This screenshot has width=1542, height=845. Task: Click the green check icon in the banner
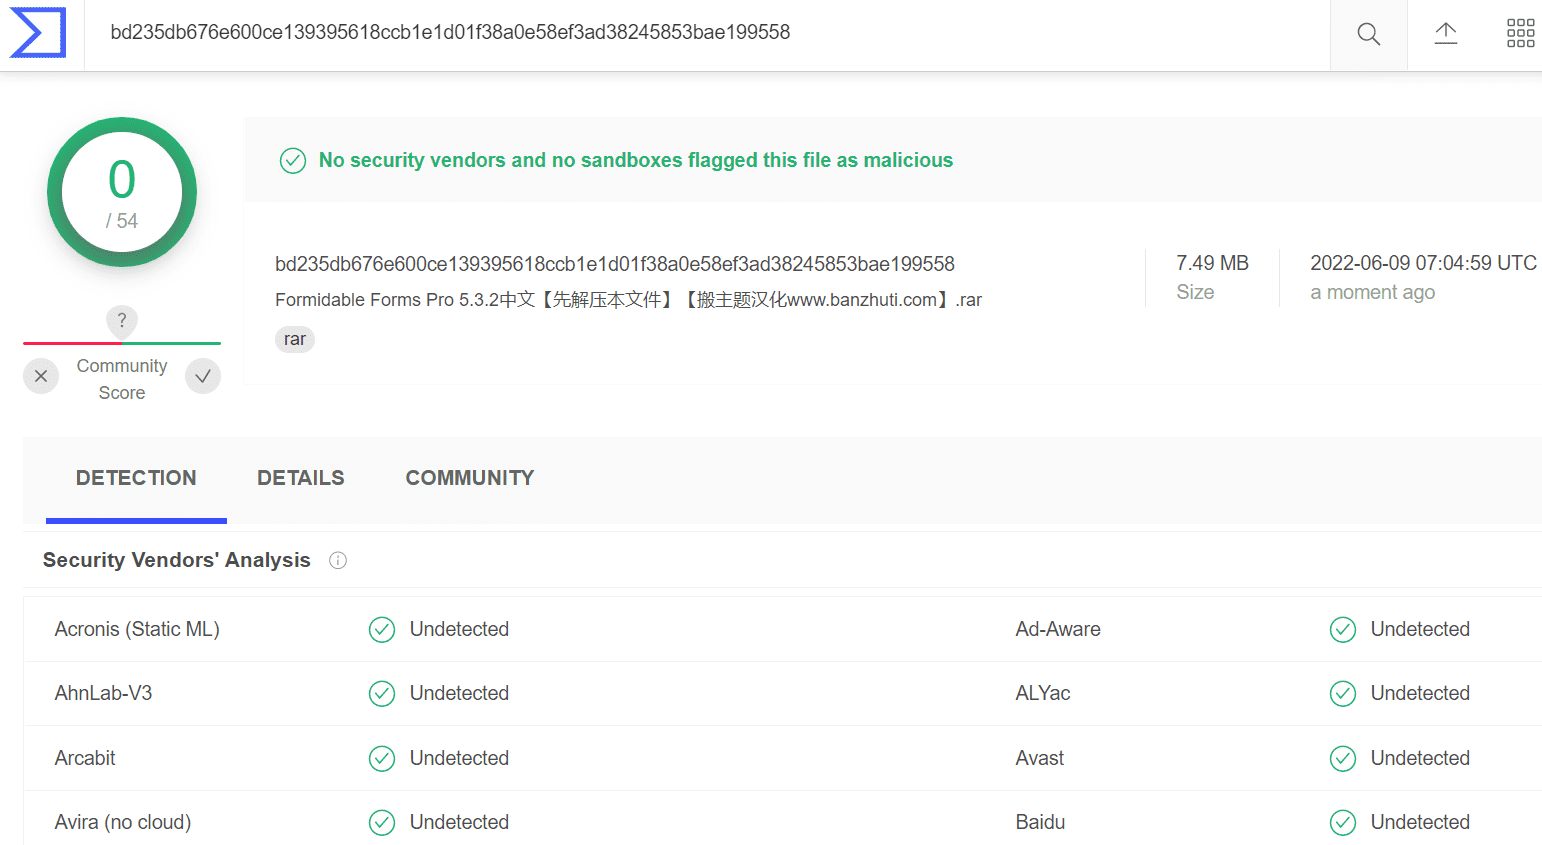[x=293, y=160]
